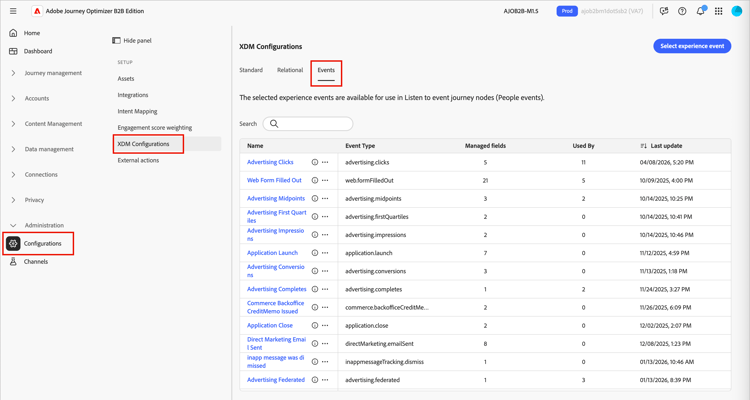
Task: Click the 04/08/2026, 5:20 PM date
Action: click(x=666, y=162)
